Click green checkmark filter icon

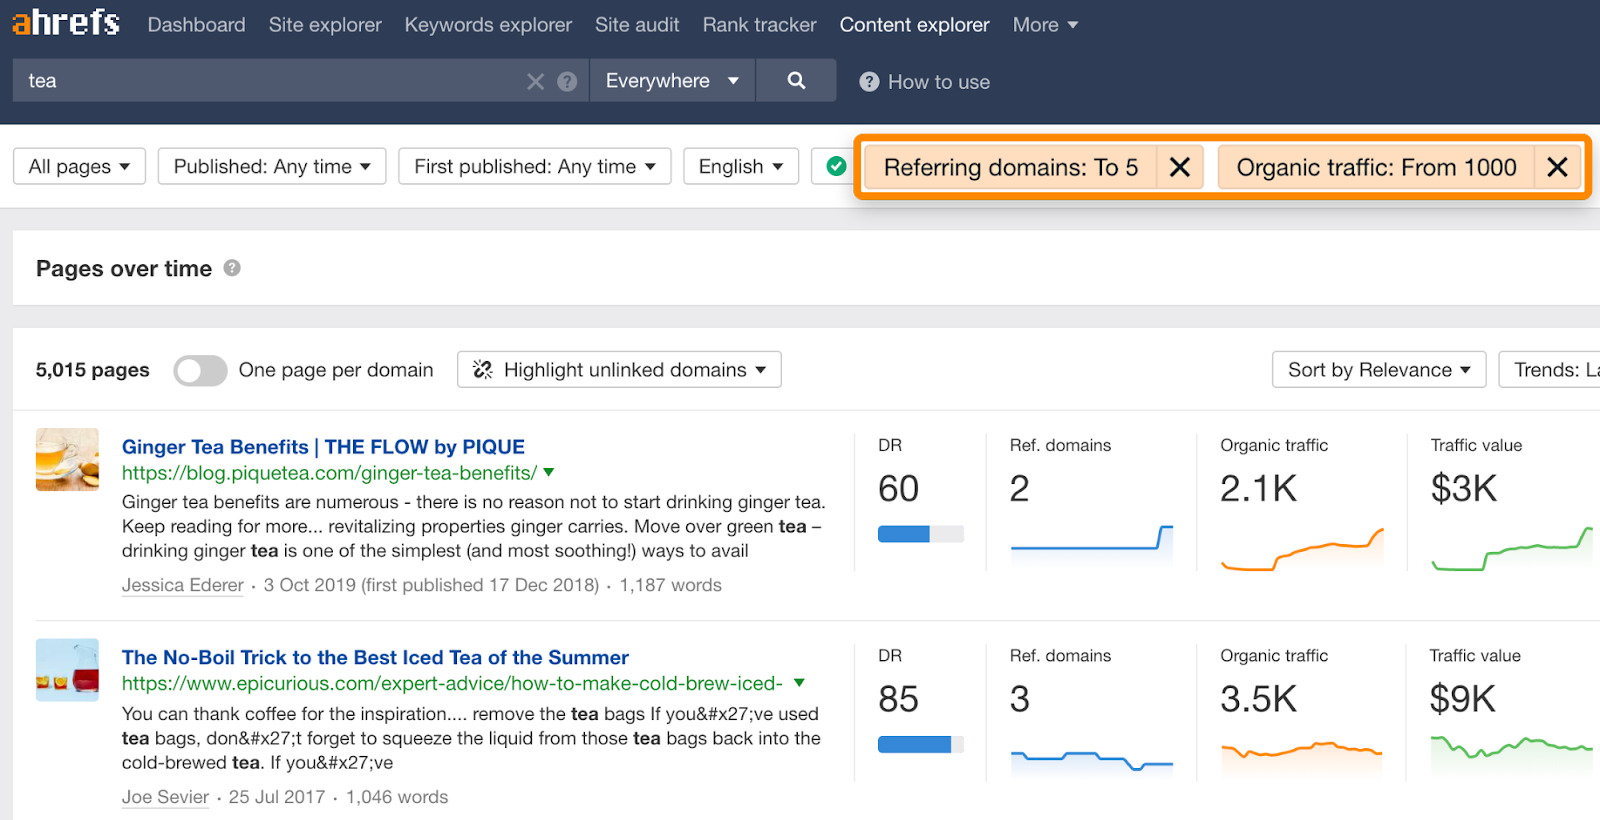click(x=837, y=166)
